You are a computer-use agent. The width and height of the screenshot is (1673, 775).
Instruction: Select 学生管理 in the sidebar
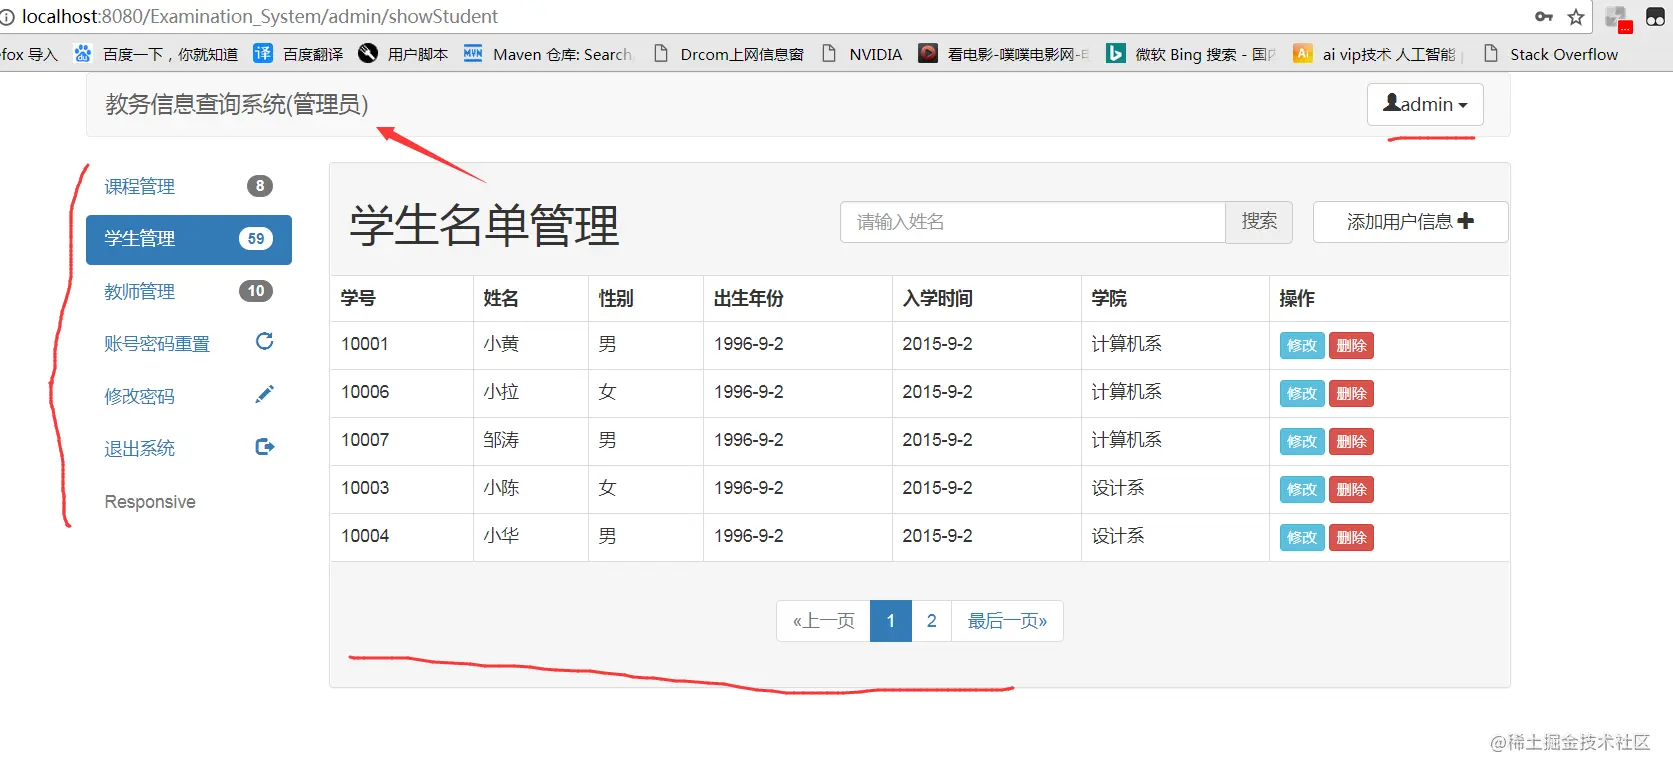[189, 239]
